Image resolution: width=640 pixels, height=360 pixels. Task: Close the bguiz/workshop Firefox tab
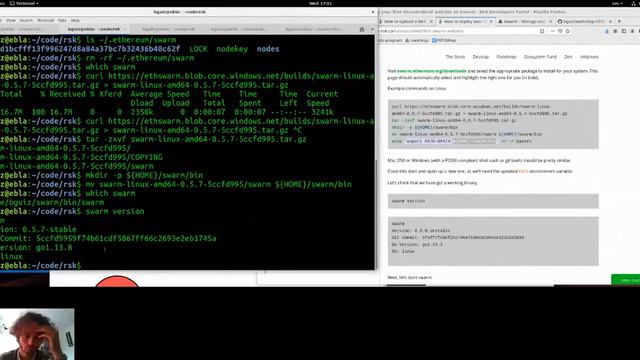click(610, 21)
